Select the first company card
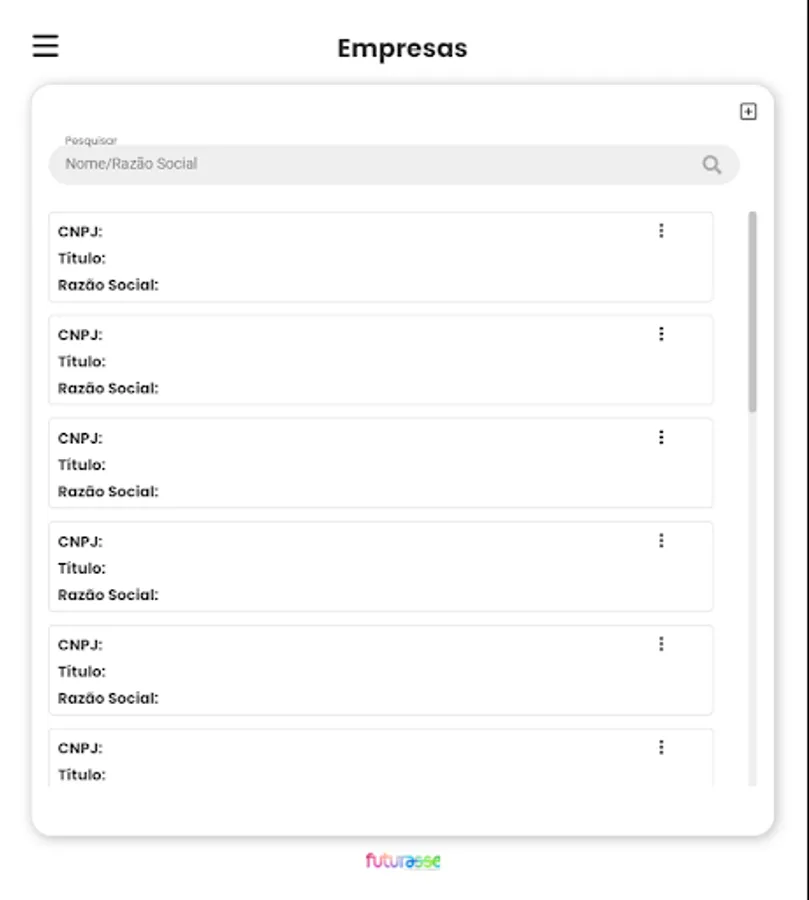Image resolution: width=809 pixels, height=900 pixels. [380, 258]
